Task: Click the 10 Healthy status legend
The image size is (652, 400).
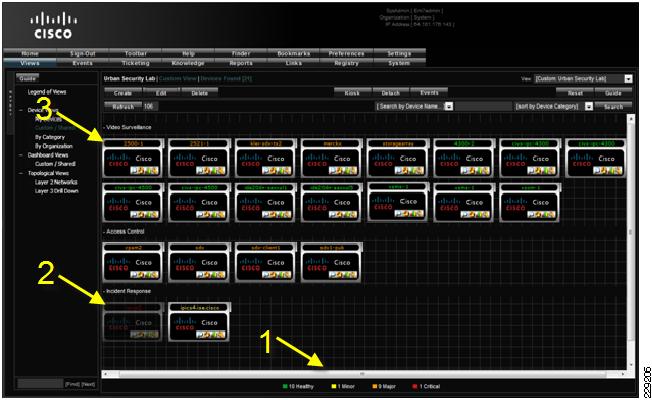Action: pyautogui.click(x=298, y=386)
